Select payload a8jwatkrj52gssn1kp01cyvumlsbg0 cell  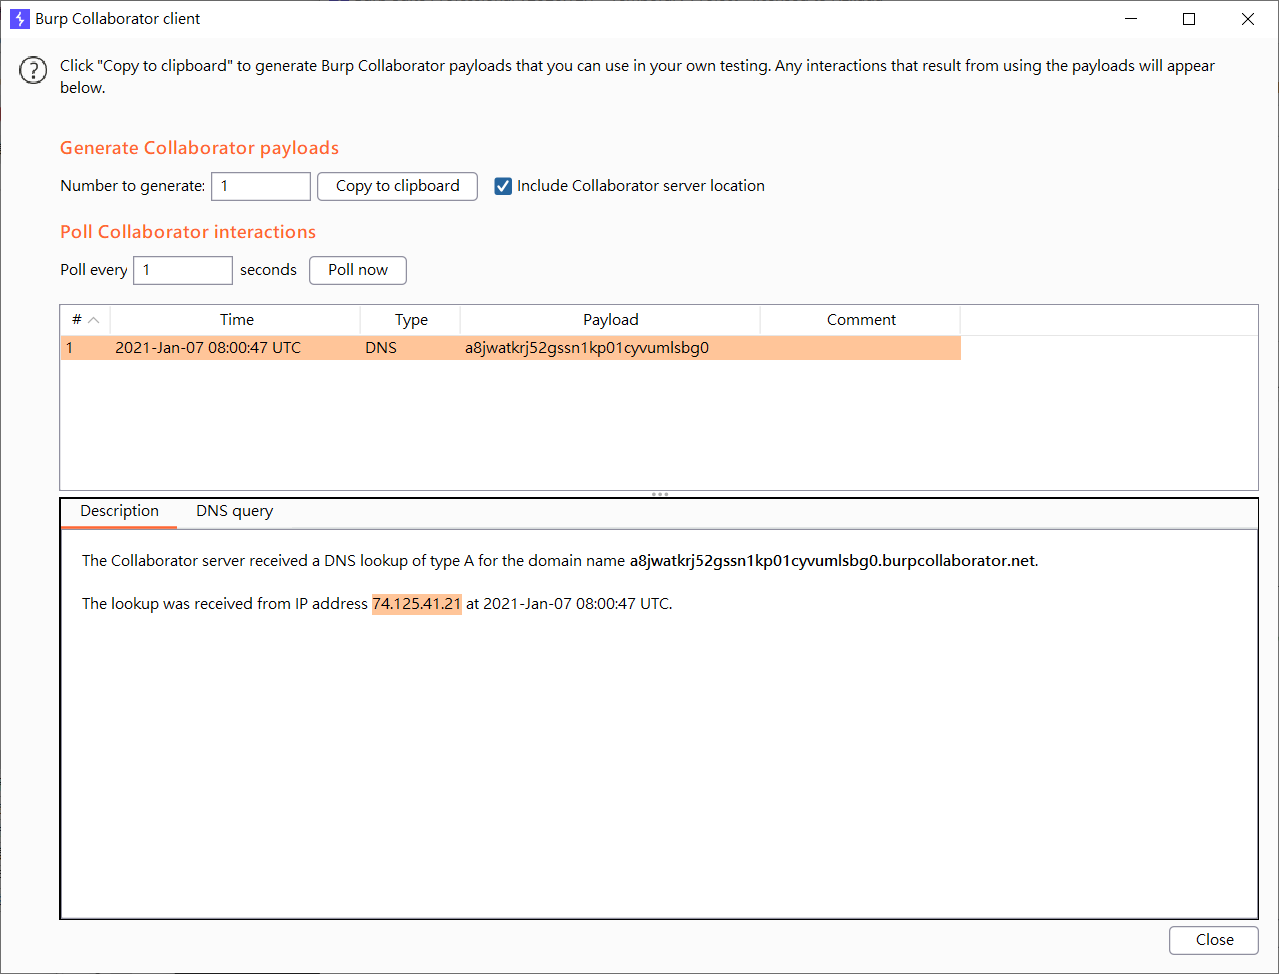611,348
